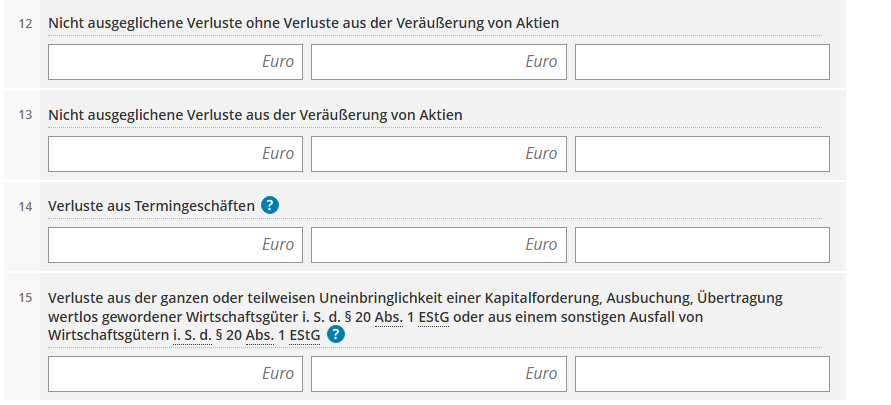The image size is (891, 405).
Task: Click first Euro field in row 15
Action: point(176,374)
